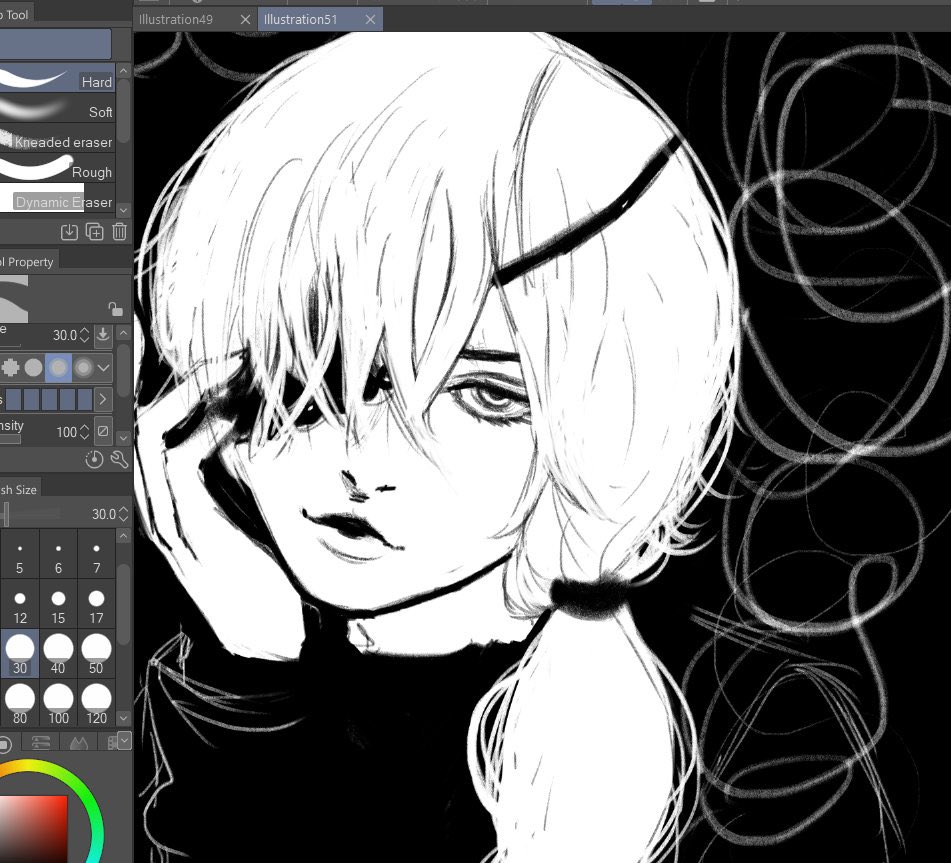Adjust Brush Size panel stepper arrows
The width and height of the screenshot is (951, 863).
[124, 514]
